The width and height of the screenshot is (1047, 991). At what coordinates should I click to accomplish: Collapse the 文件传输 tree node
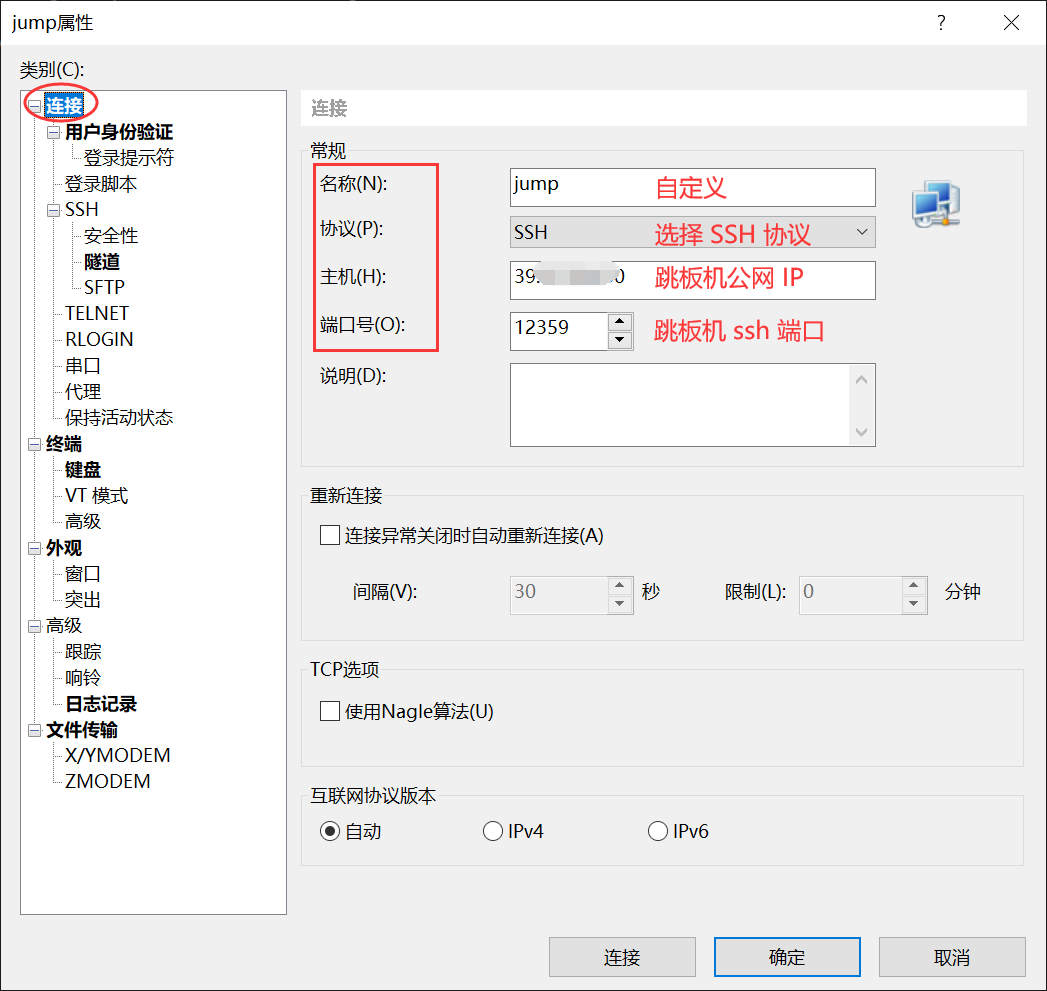click(x=35, y=731)
